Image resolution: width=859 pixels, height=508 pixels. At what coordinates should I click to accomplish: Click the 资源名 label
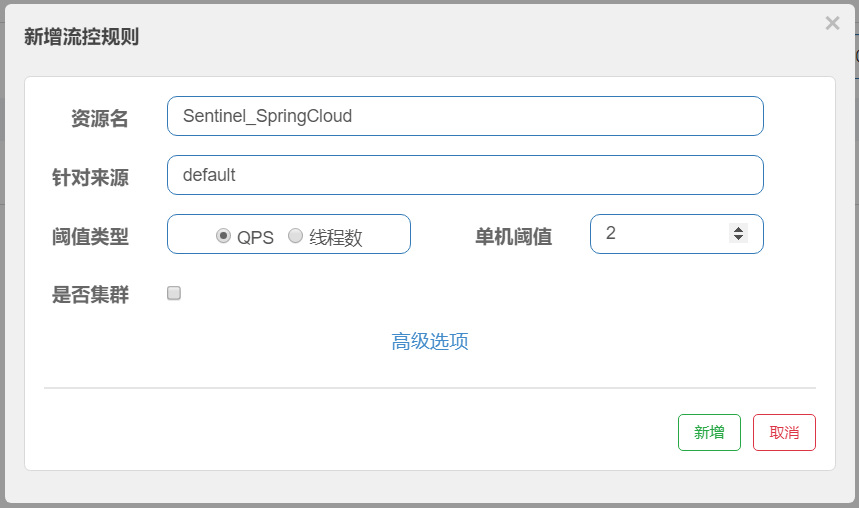click(x=100, y=118)
